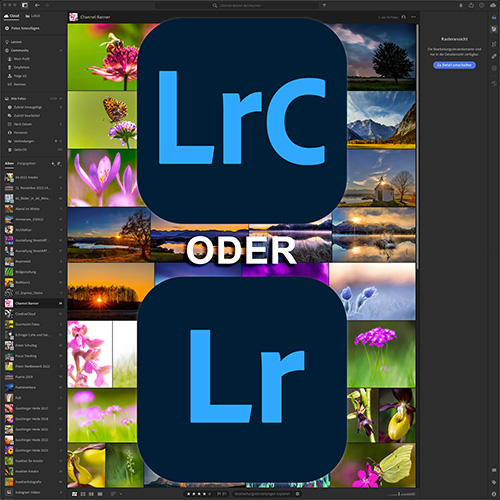The image size is (500, 500).
Task: Open the Masking tool
Action: tap(494, 68)
